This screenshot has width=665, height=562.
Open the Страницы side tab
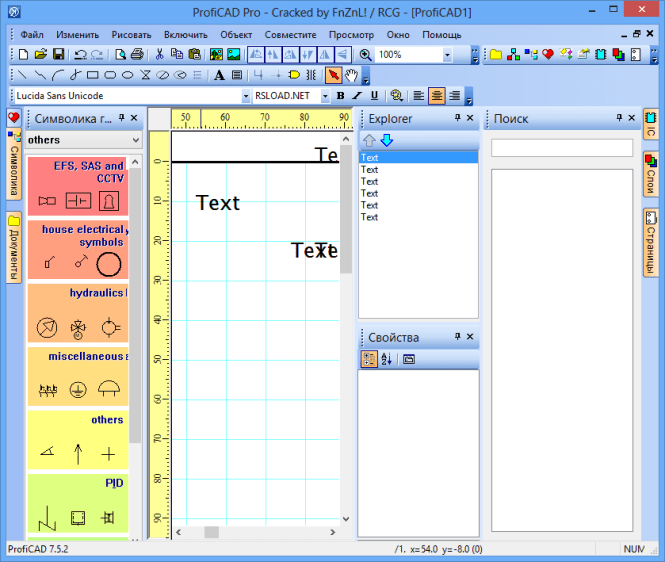(x=651, y=243)
